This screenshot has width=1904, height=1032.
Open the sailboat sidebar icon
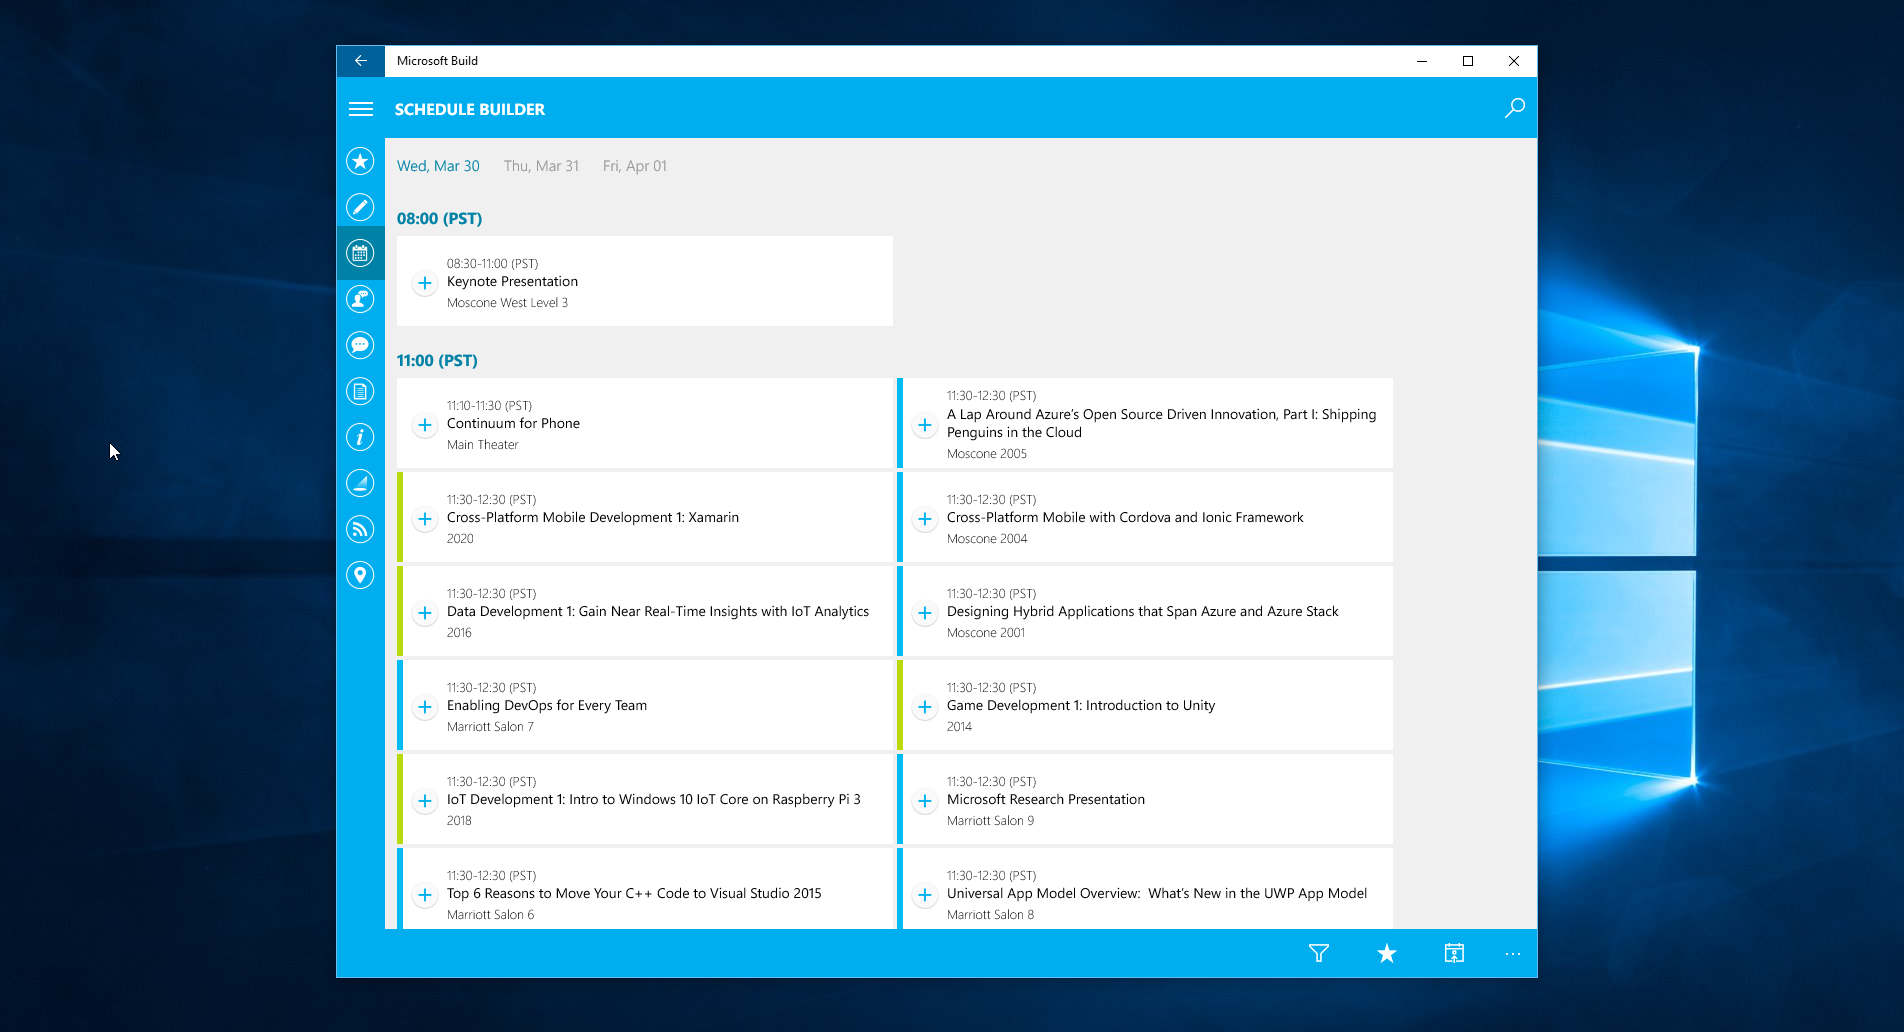pyautogui.click(x=360, y=483)
